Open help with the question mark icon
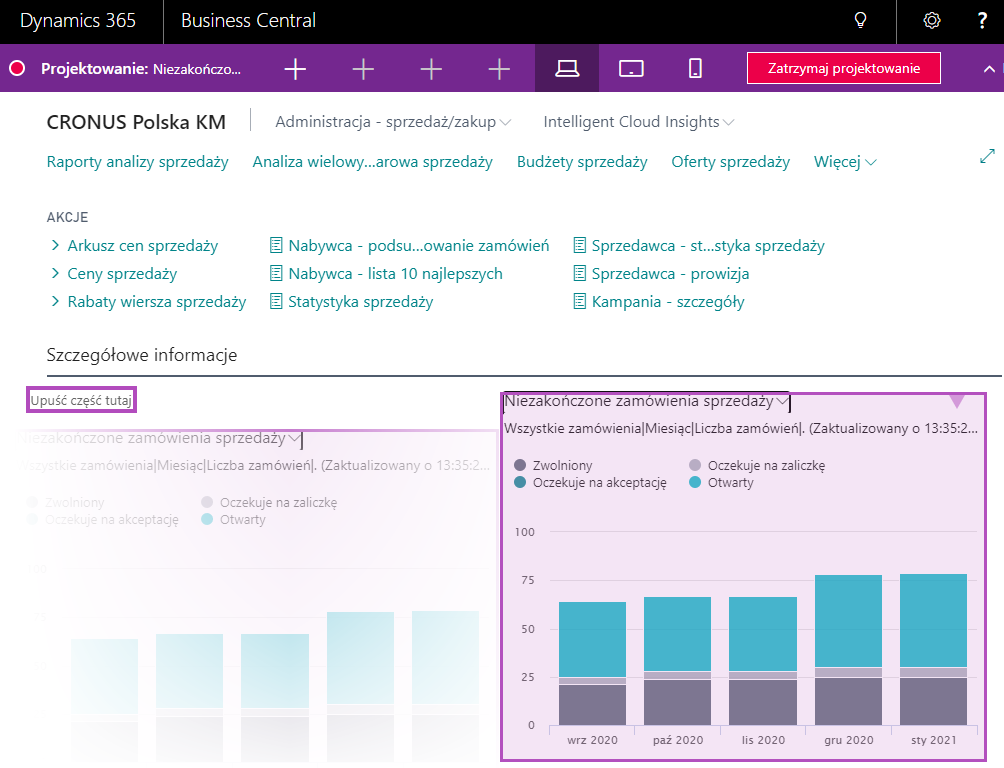Viewport: 1004px width, 768px height. [982, 20]
